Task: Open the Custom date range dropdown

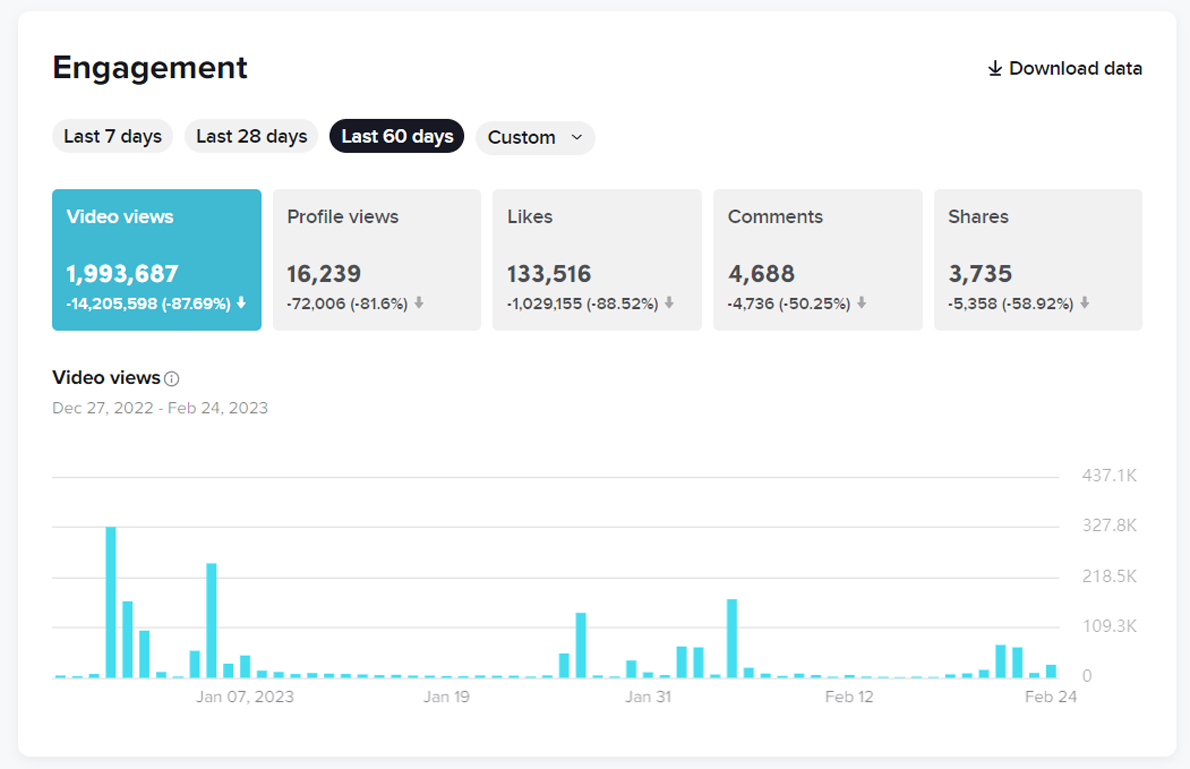Action: 522,138
